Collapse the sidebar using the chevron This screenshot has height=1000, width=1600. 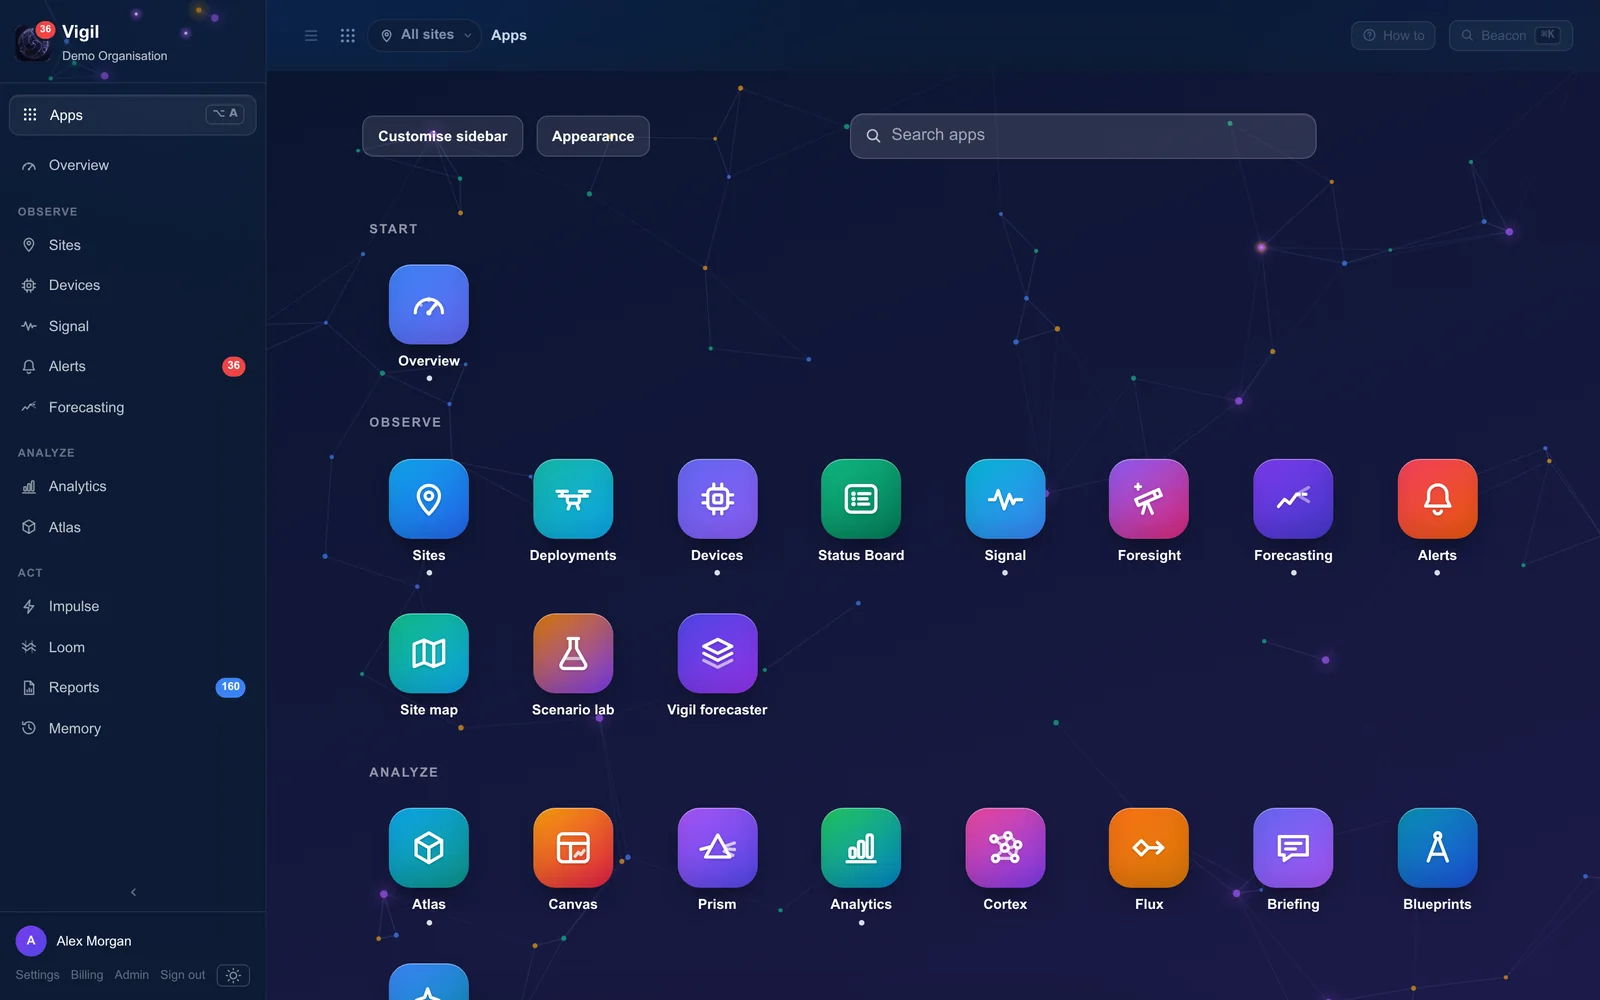133,892
